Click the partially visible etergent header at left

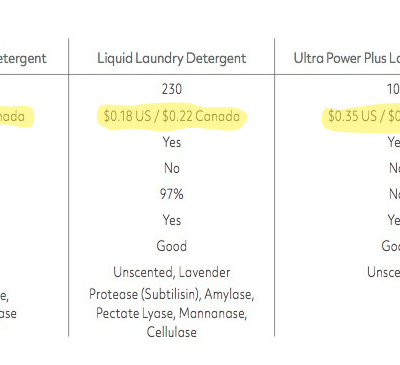[x=23, y=59]
